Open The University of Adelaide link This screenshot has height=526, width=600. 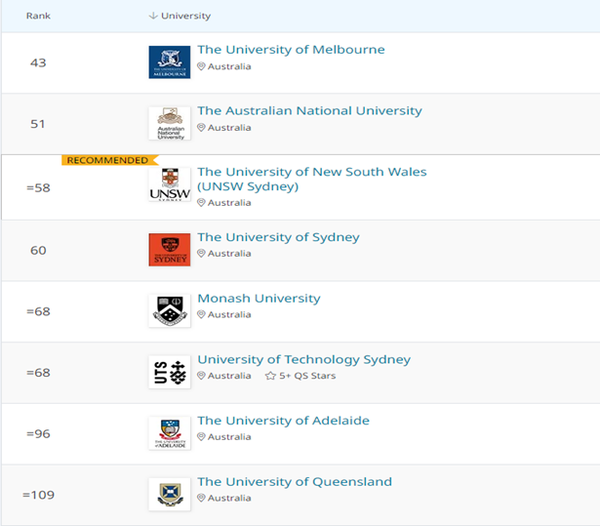pos(283,421)
